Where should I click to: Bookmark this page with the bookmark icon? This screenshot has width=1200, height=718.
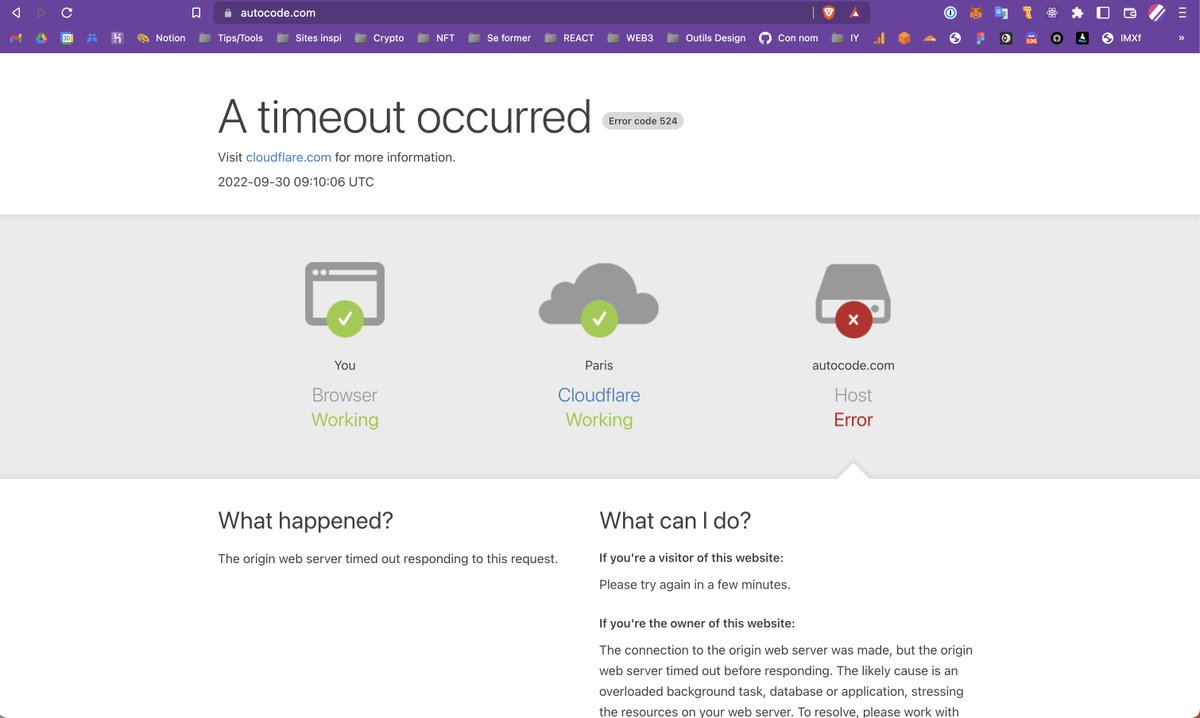197,13
